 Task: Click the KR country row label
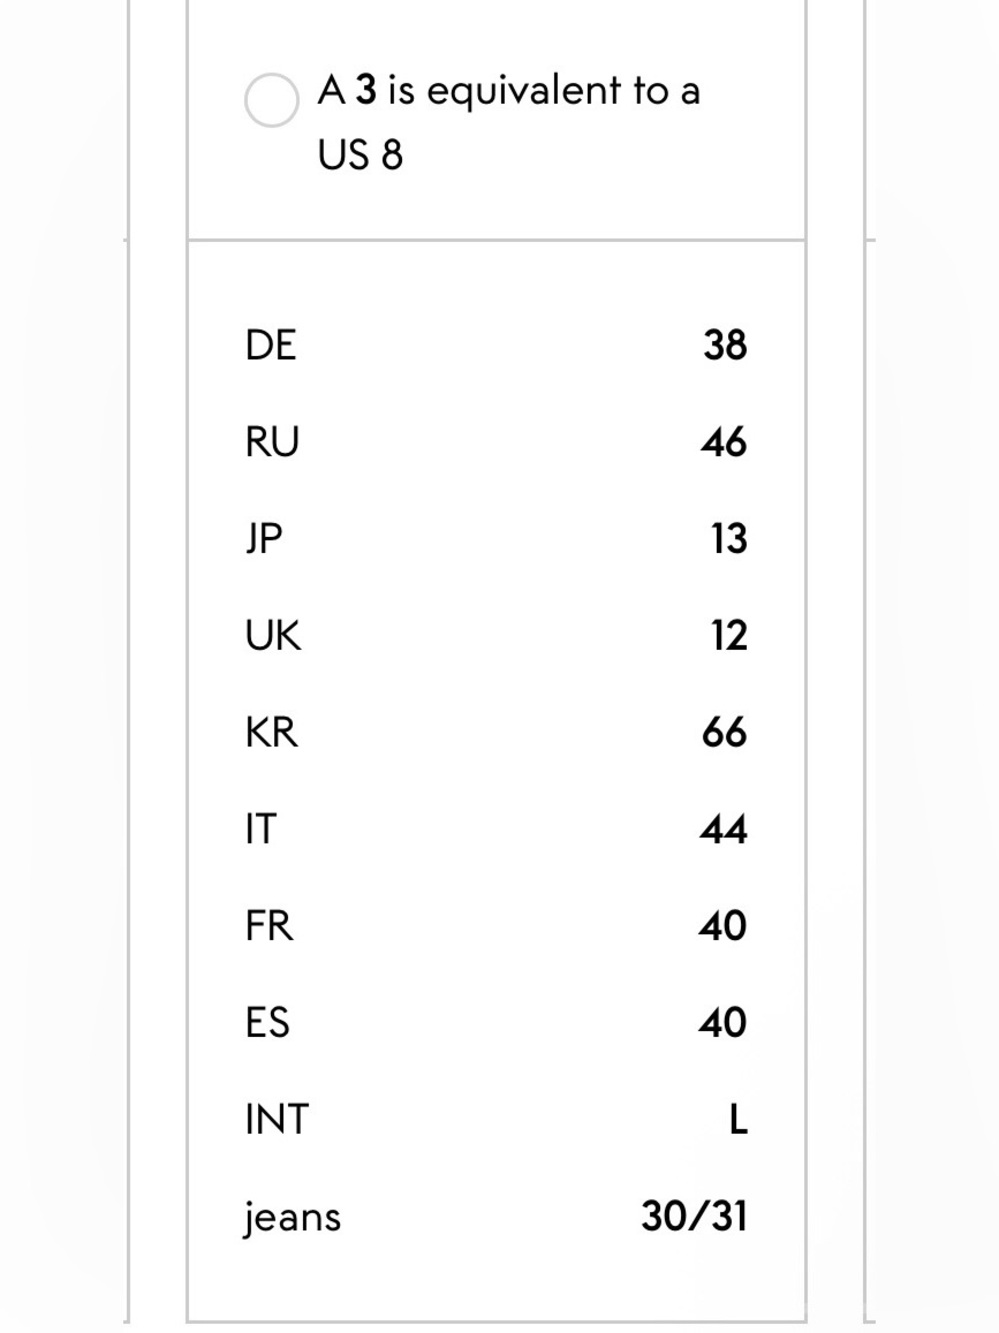point(271,733)
